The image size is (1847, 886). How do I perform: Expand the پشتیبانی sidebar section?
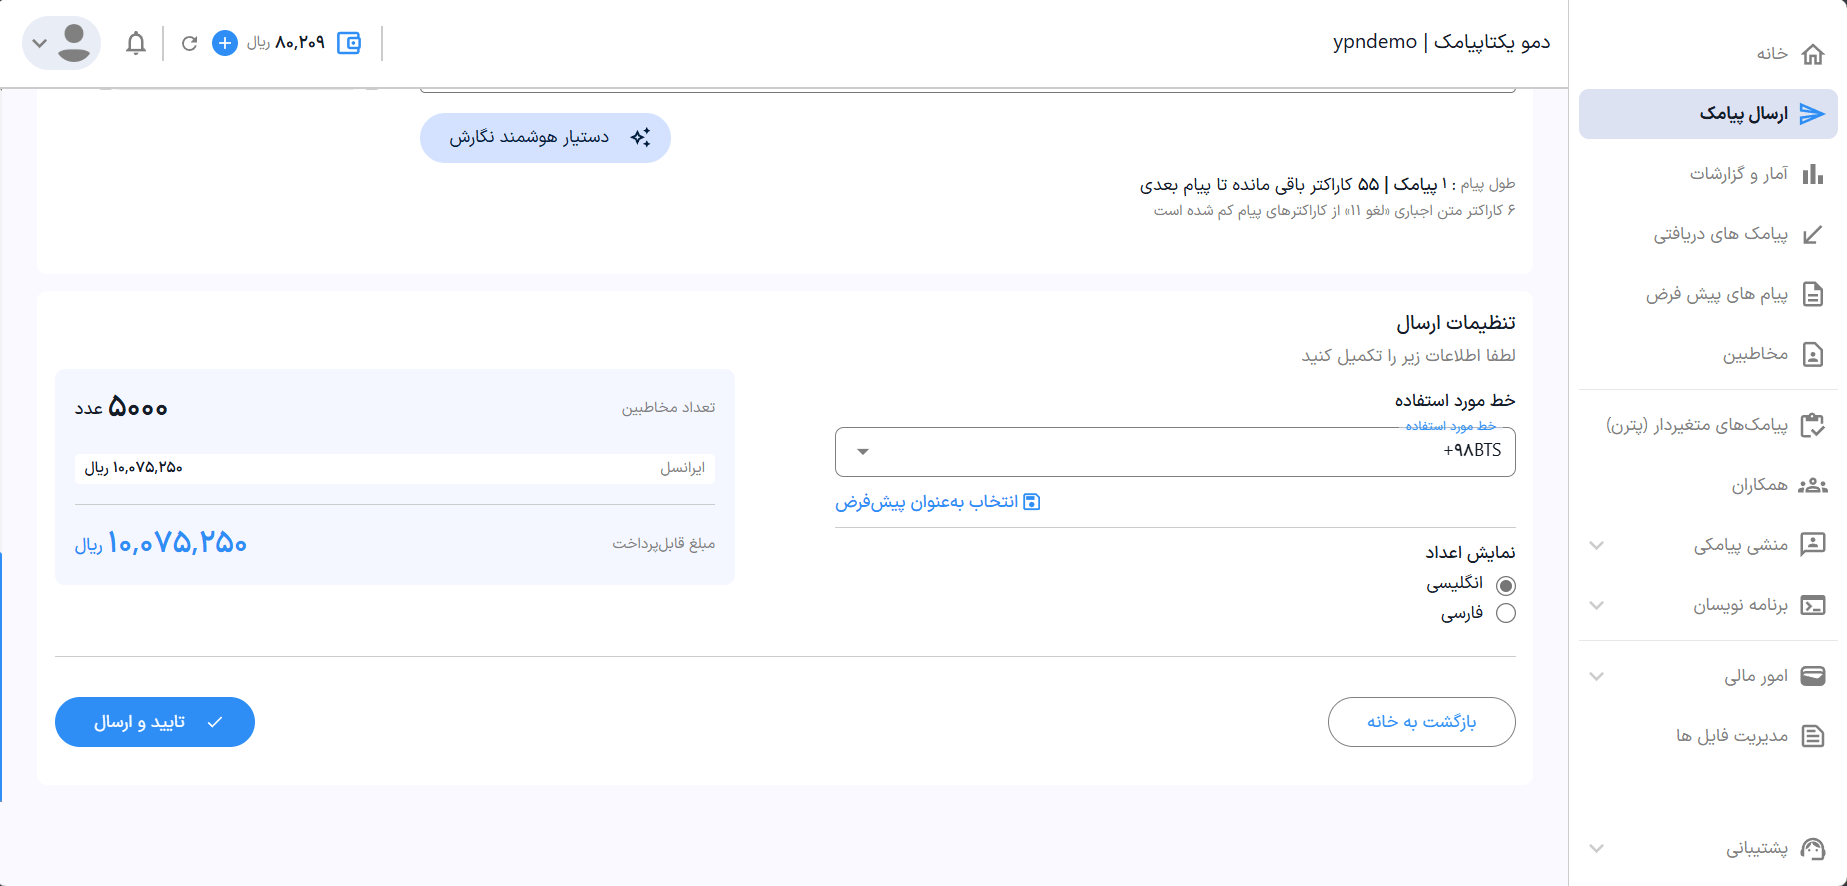[x=1597, y=848]
